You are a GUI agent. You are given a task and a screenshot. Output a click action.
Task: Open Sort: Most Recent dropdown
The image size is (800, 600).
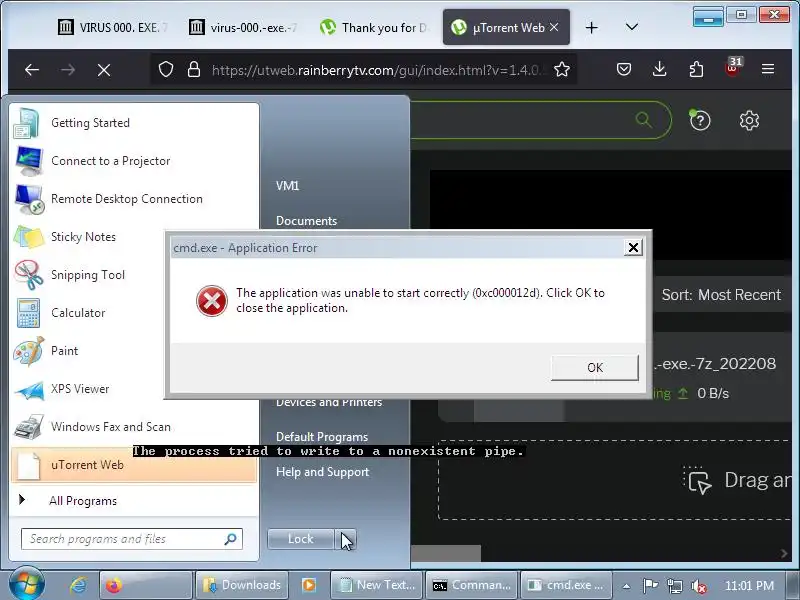[721, 295]
